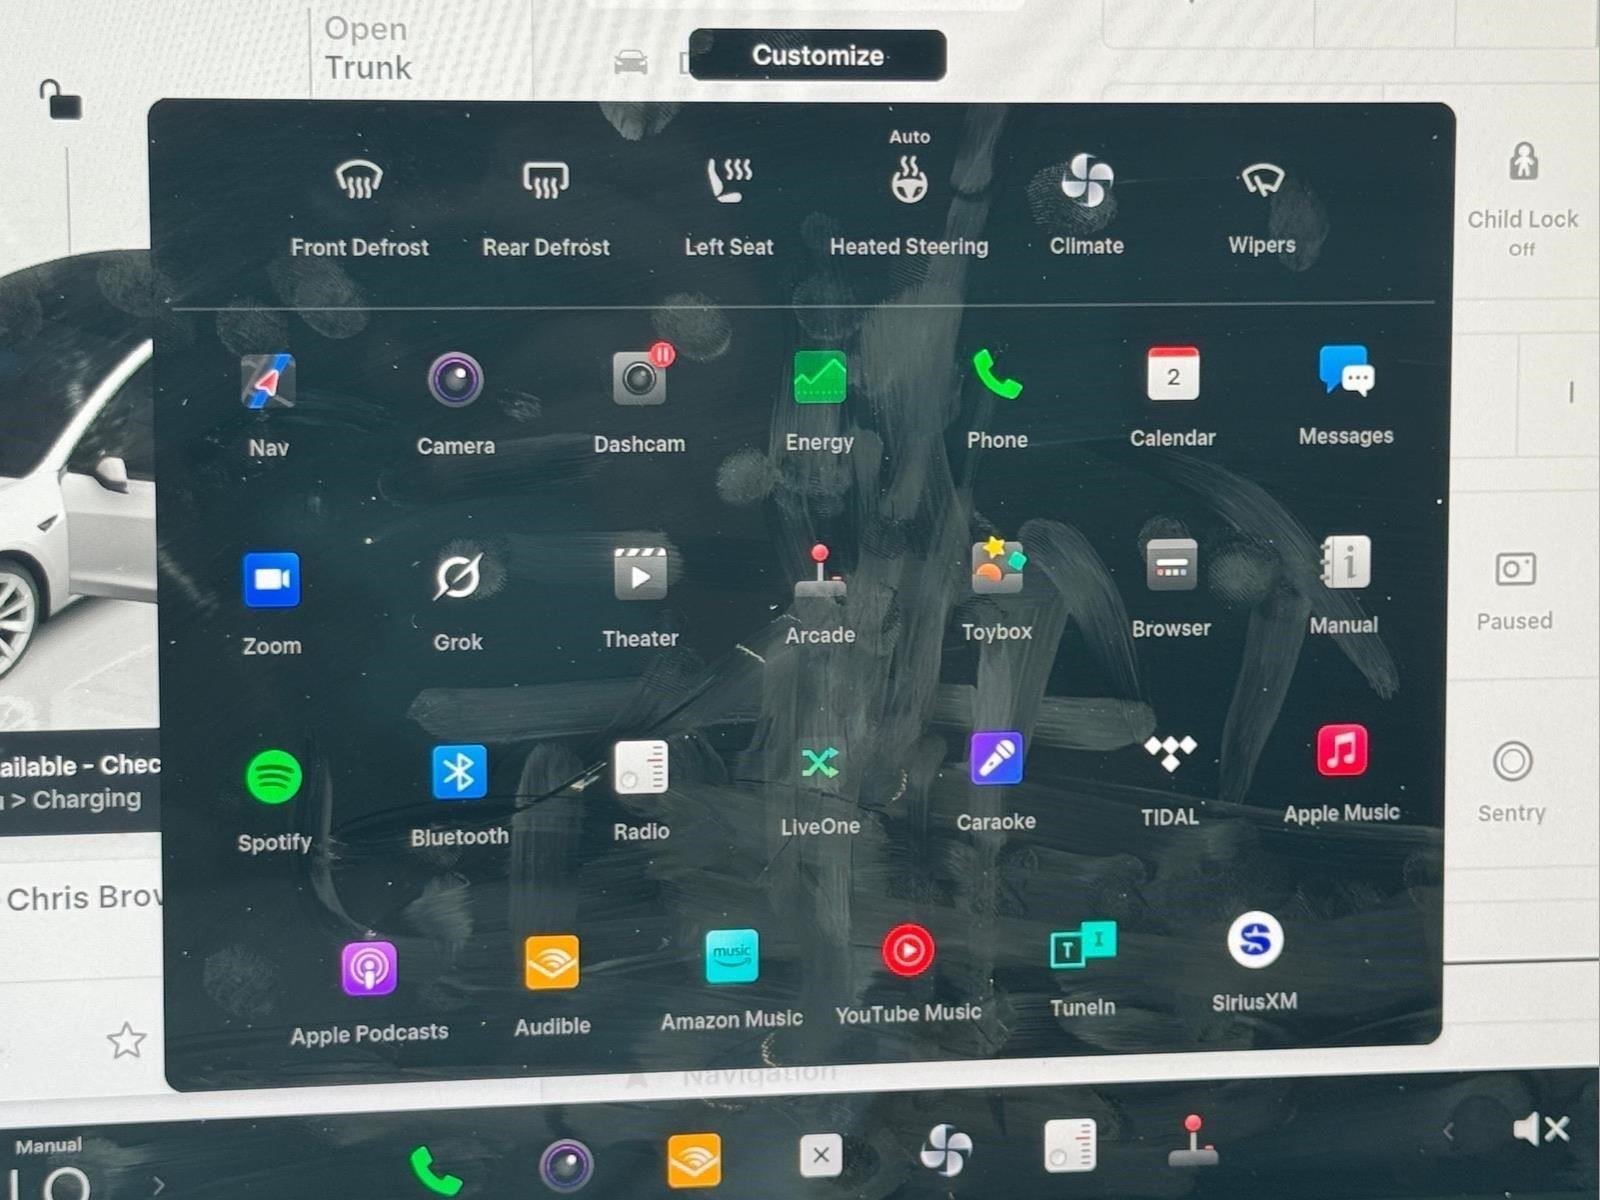Launch Audible from the app grid
This screenshot has height=1200, width=1600.
(x=552, y=963)
